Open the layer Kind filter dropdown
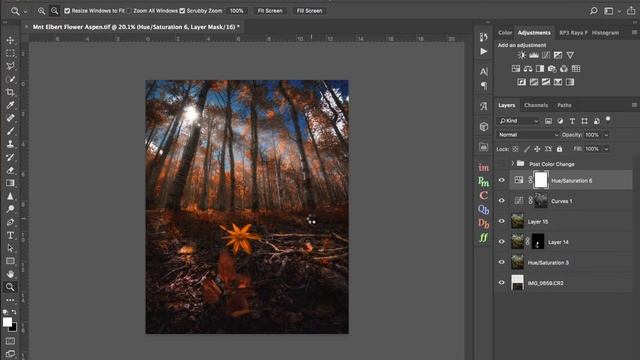 (518, 121)
